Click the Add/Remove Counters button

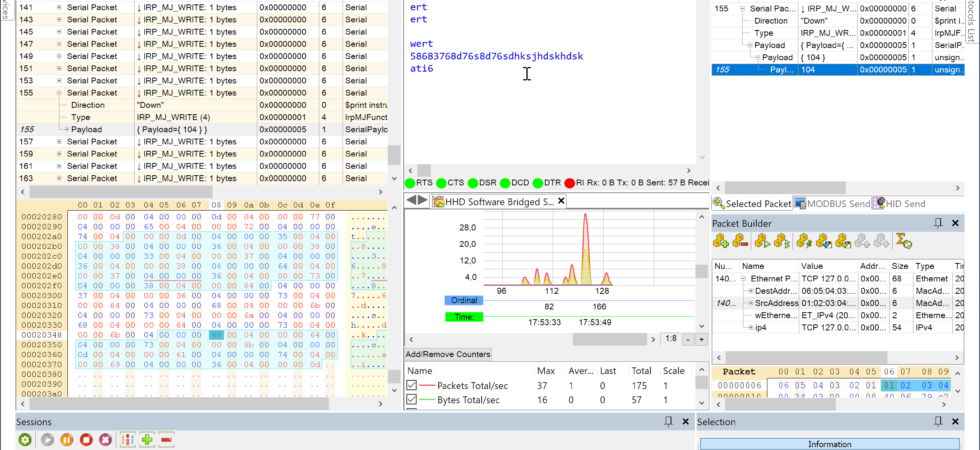[448, 354]
